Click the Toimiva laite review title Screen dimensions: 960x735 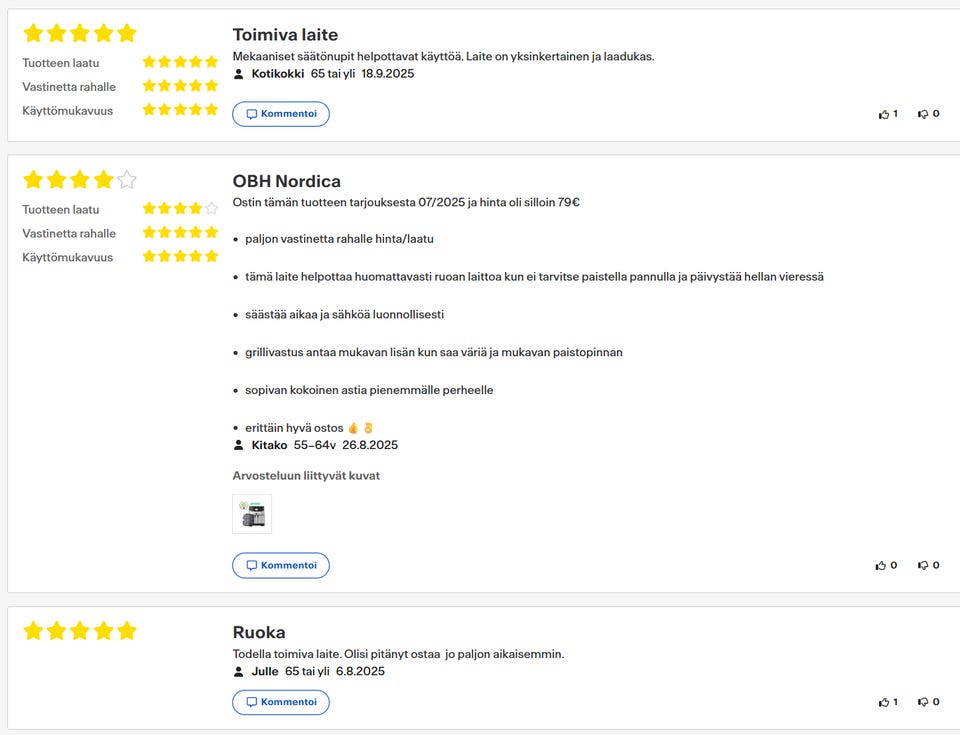(285, 35)
